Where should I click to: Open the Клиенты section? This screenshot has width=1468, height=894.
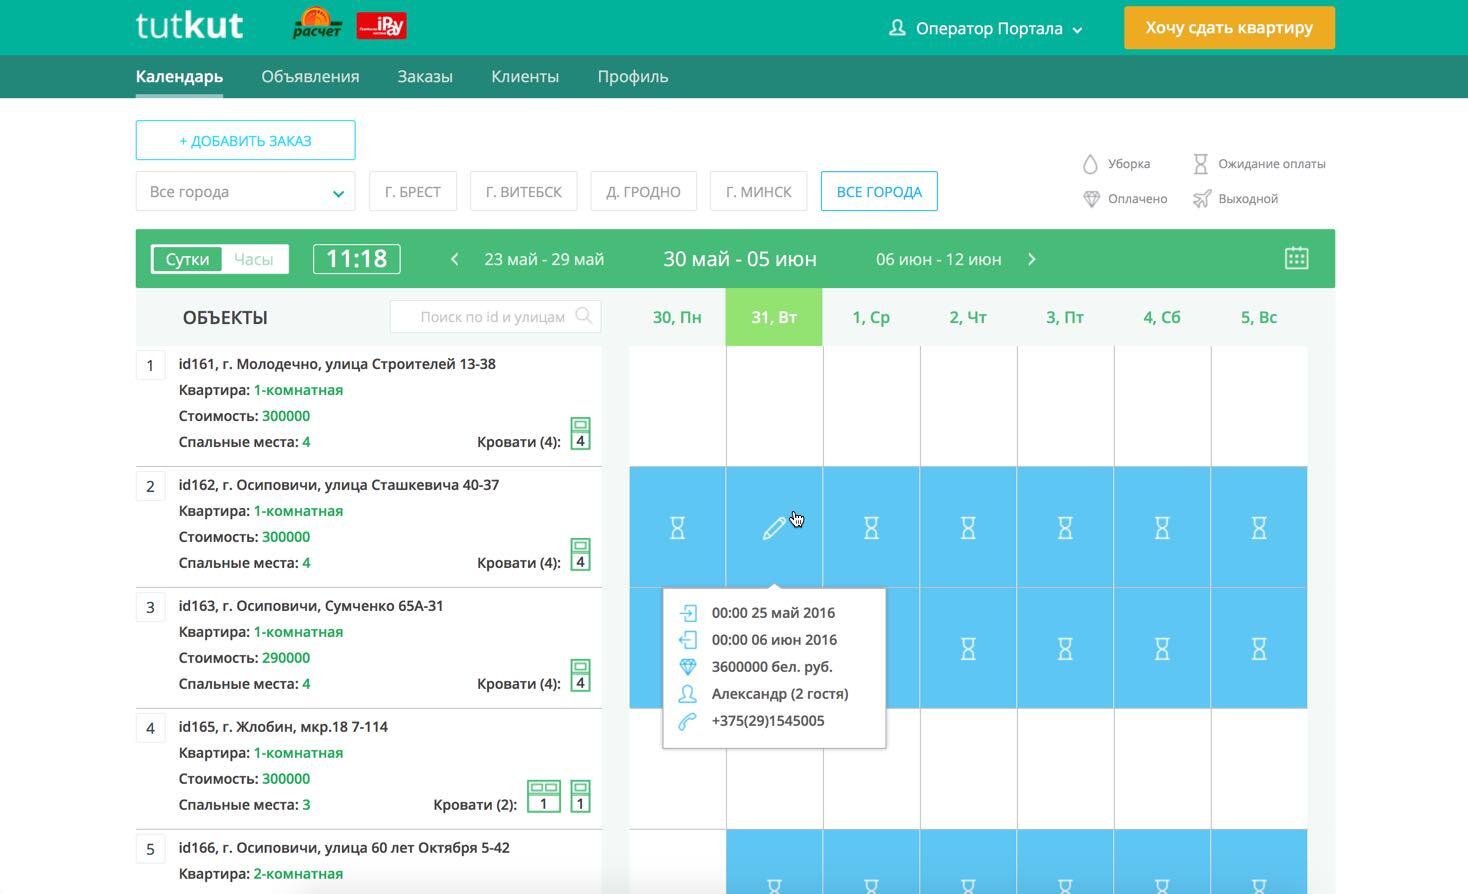[x=524, y=76]
